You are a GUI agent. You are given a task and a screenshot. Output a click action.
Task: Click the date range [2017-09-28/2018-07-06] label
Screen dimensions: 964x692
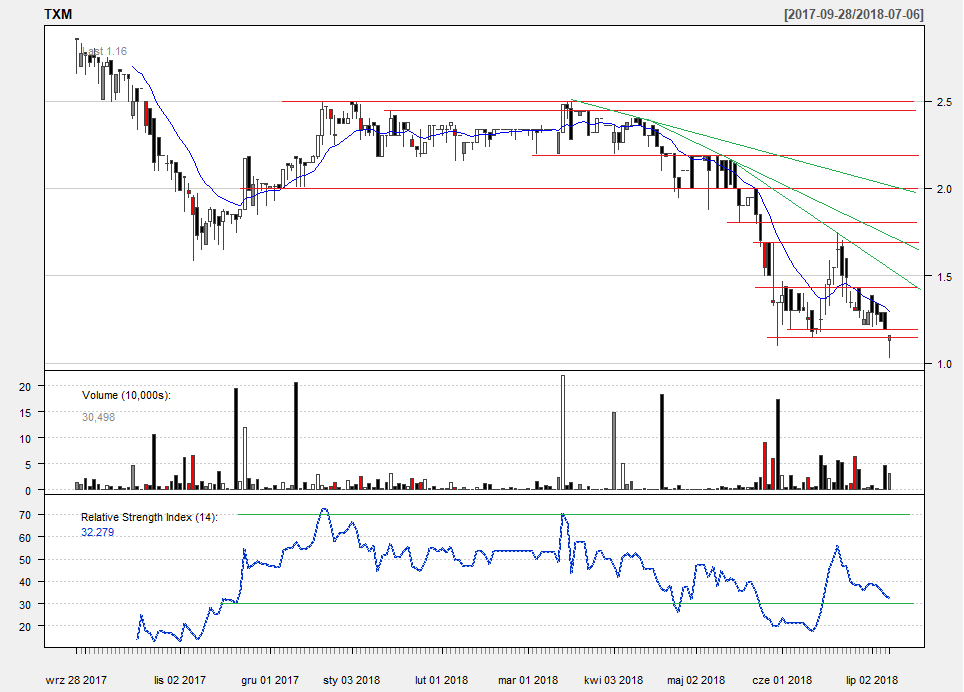(853, 14)
